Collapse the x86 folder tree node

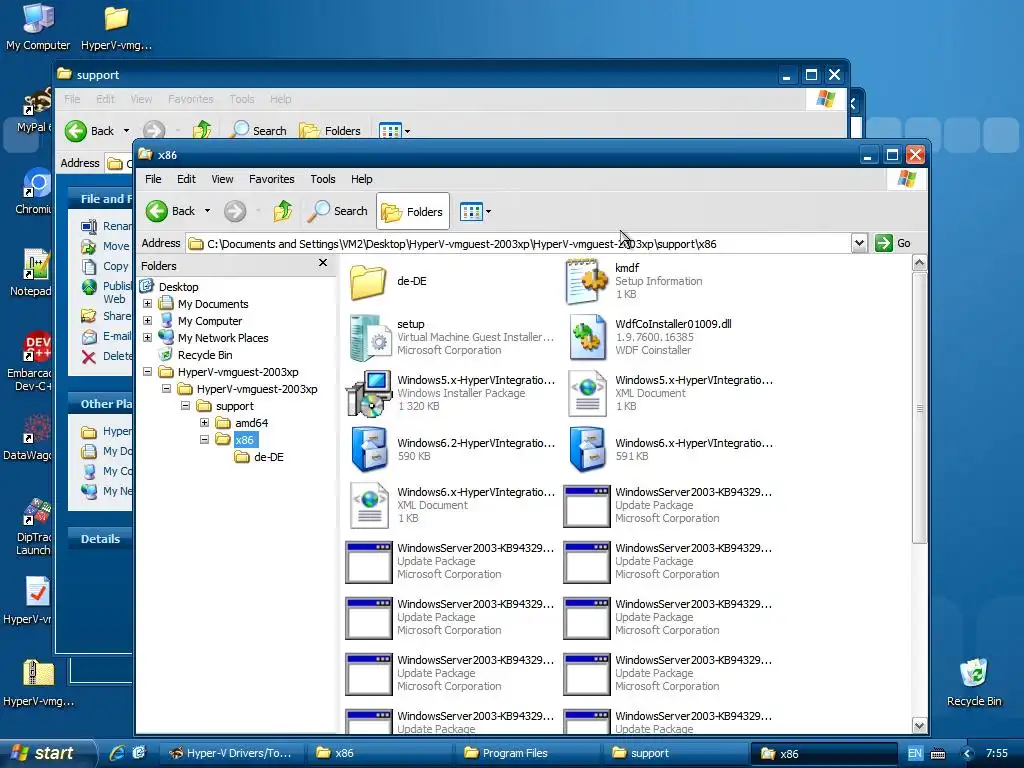click(x=204, y=440)
